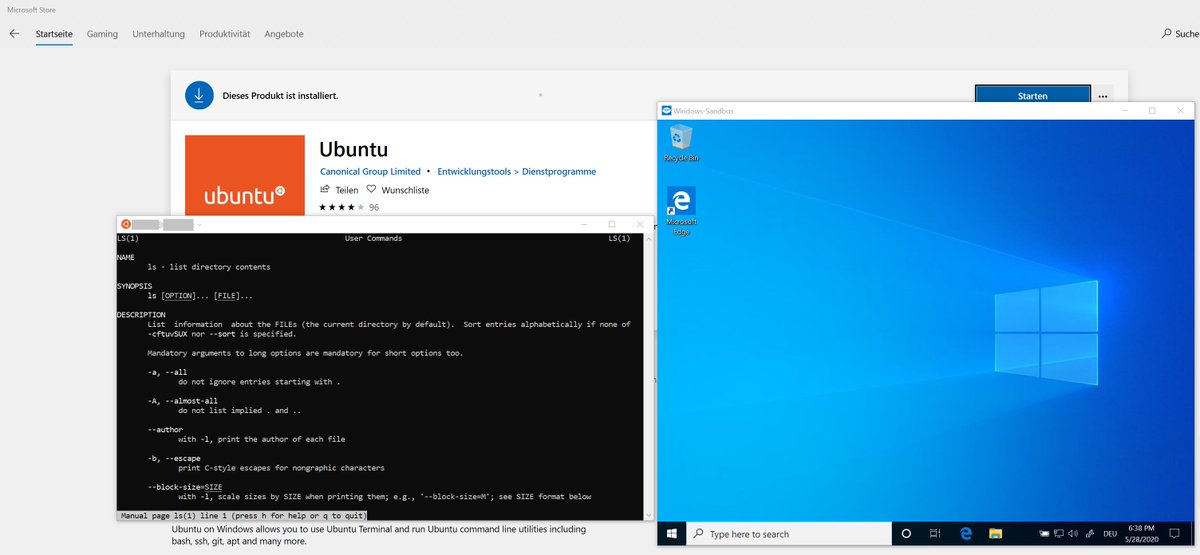The width and height of the screenshot is (1200, 555).
Task: Click 'ls - list directory contents' line
Action: (x=209, y=267)
